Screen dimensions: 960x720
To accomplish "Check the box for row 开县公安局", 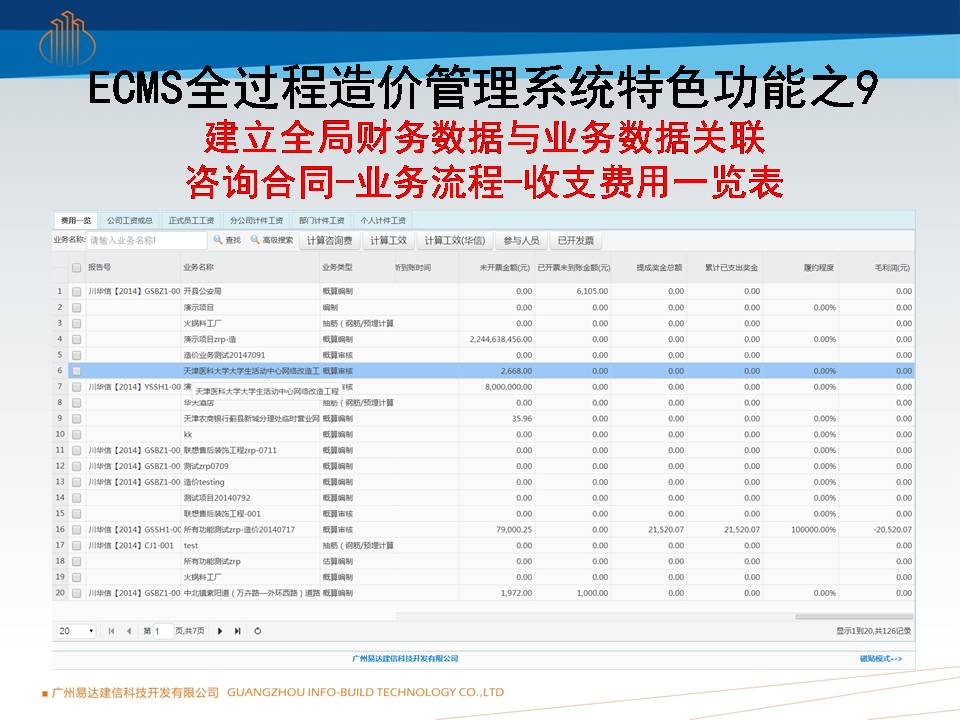I will coord(77,291).
